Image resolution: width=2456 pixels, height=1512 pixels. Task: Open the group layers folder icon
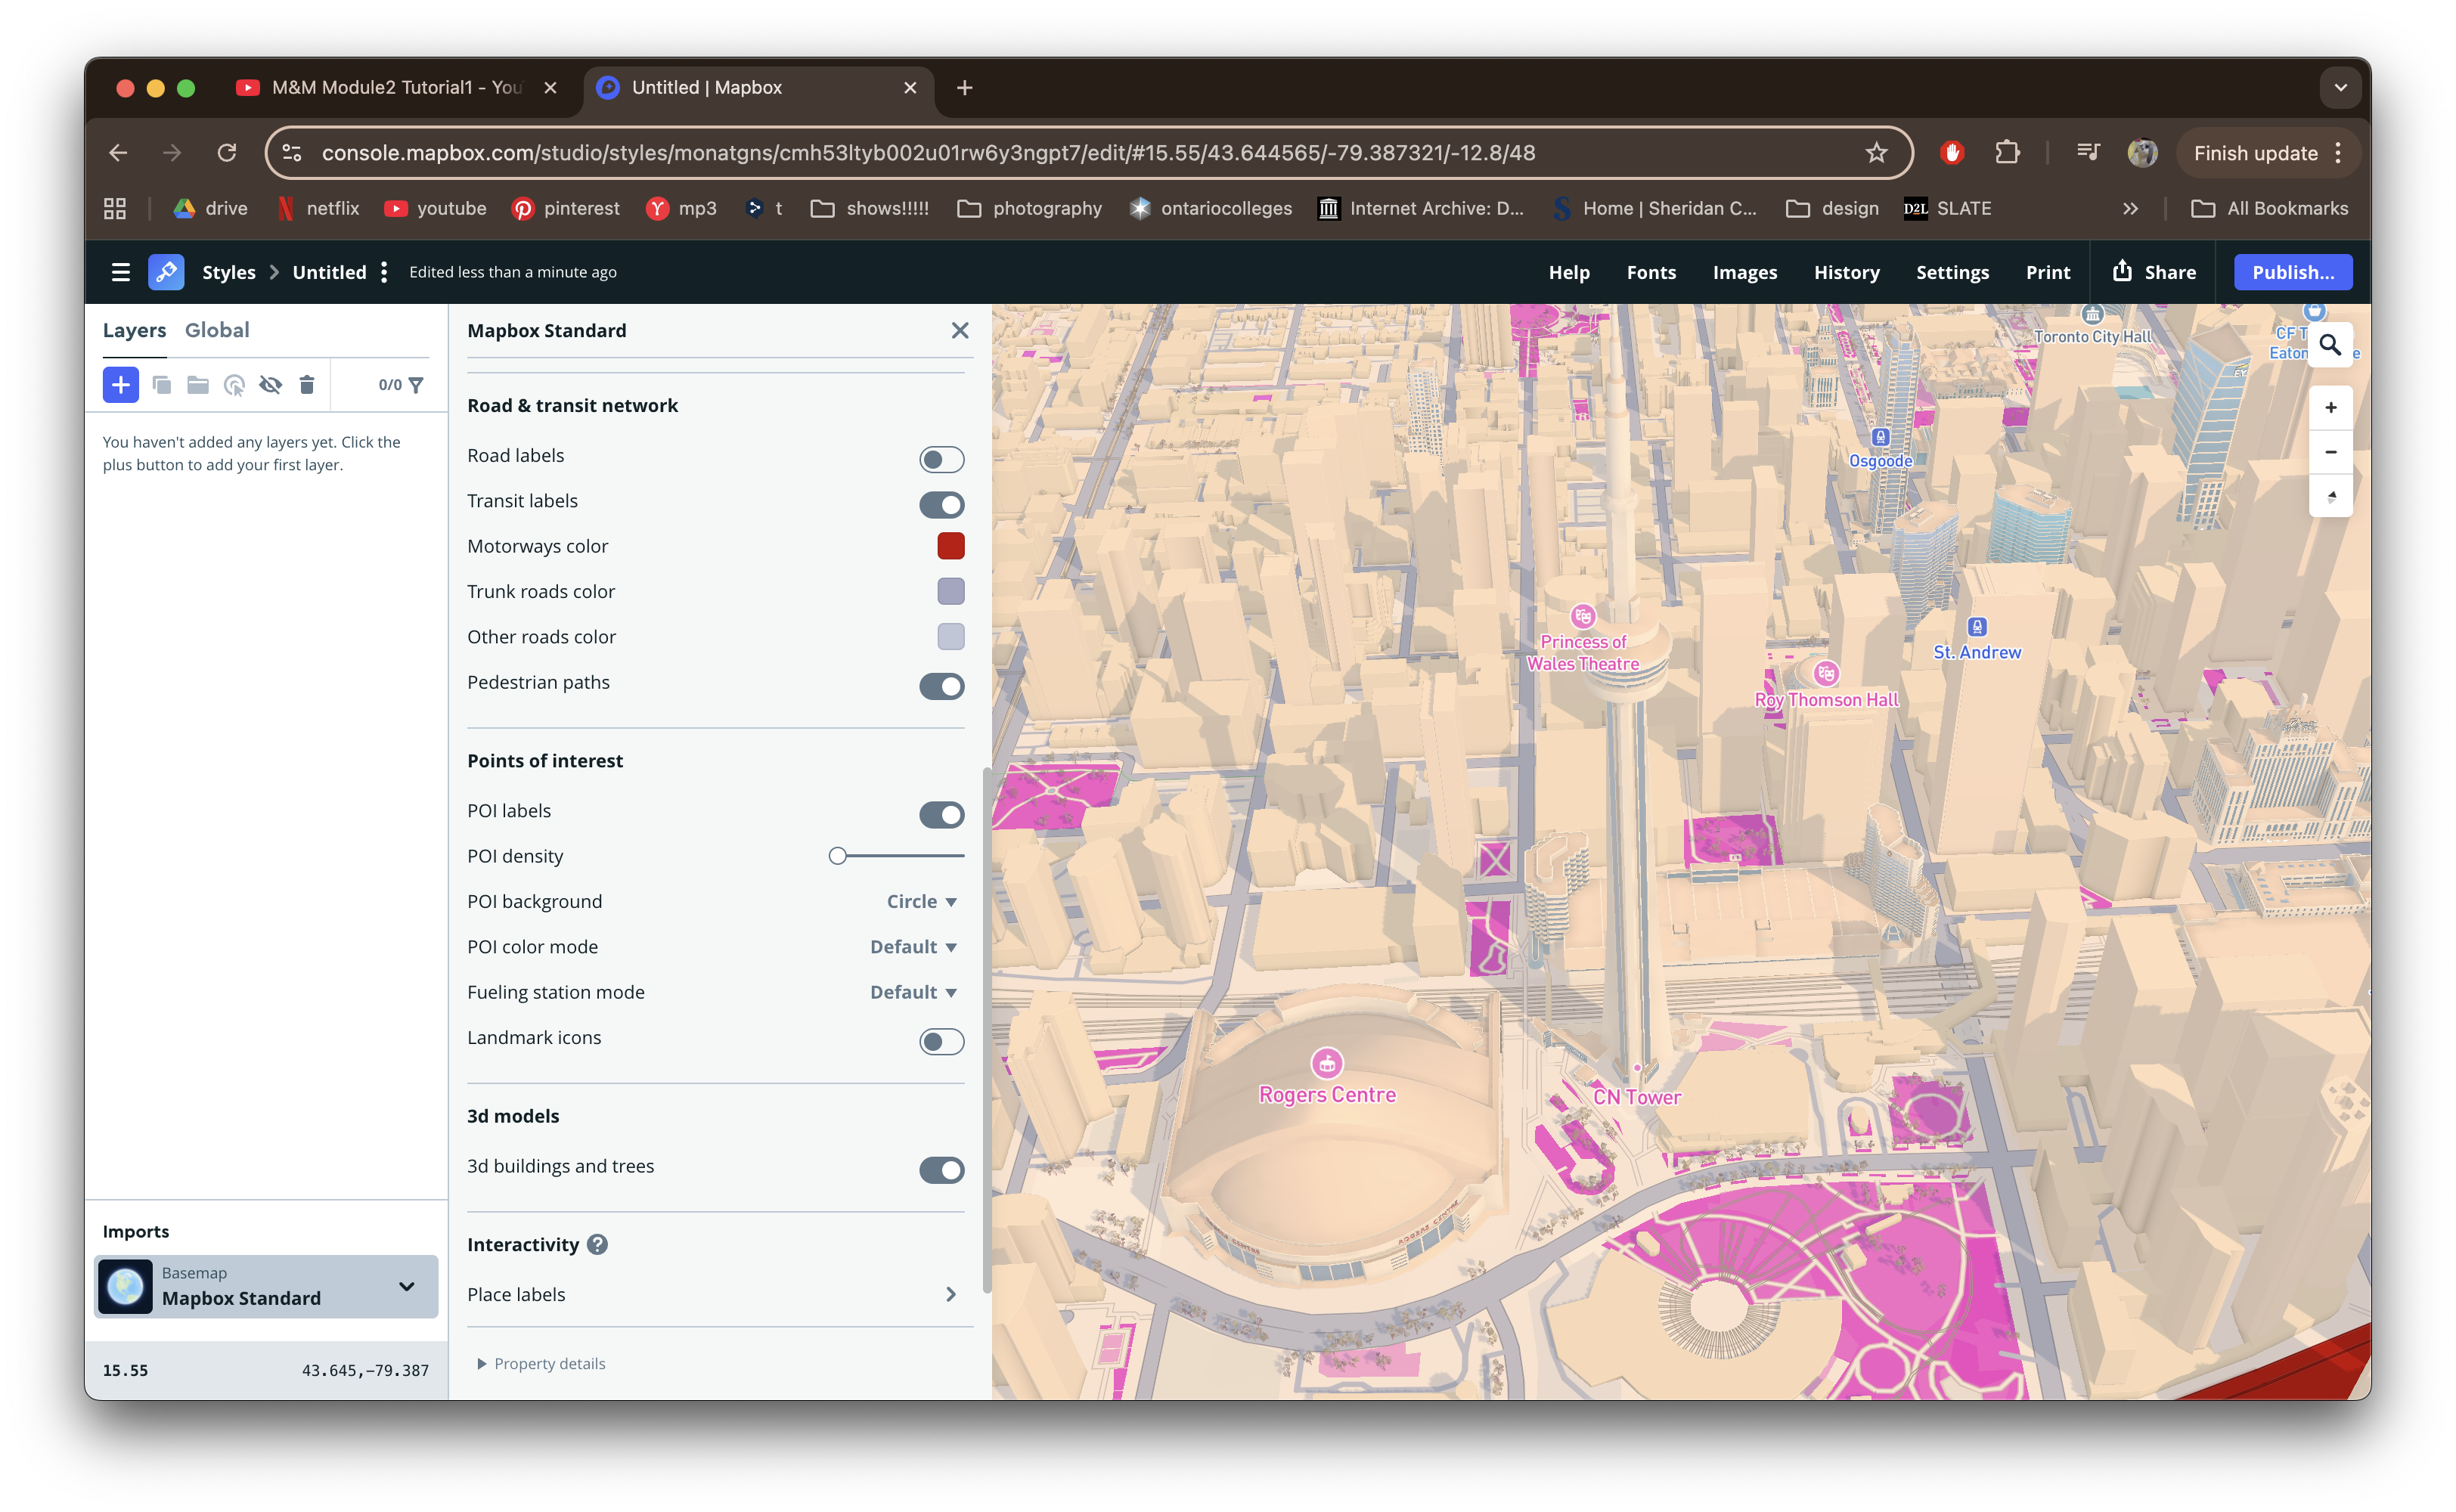pos(197,385)
